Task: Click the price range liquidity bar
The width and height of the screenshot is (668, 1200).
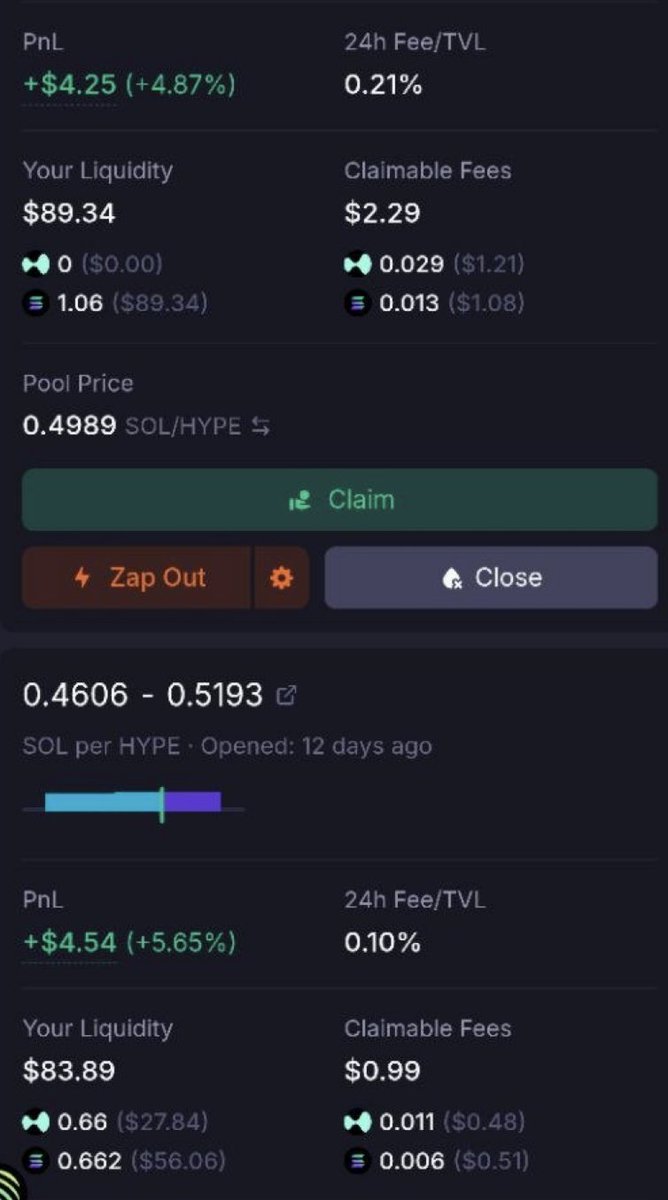Action: [x=133, y=802]
